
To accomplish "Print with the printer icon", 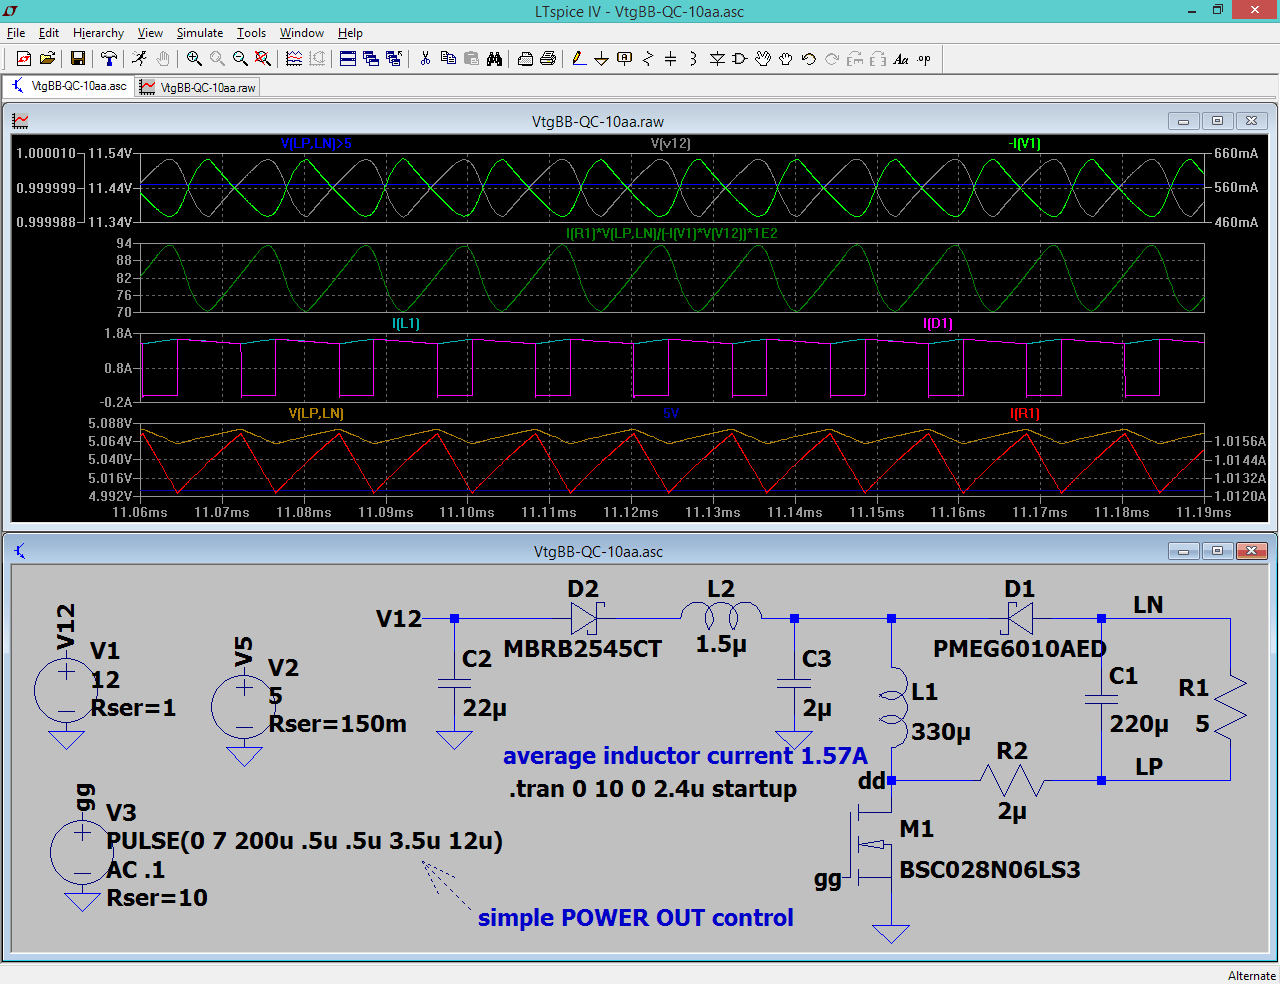I will 548,59.
